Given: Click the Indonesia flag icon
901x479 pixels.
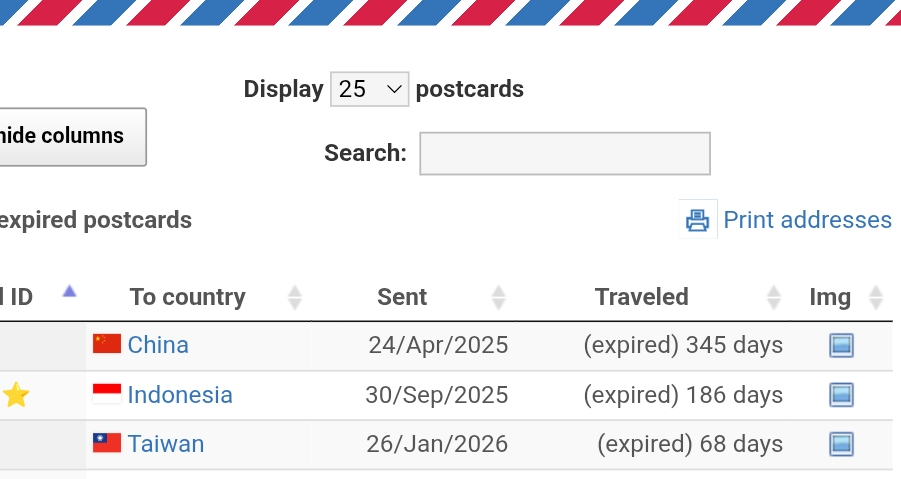Looking at the screenshot, I should (x=107, y=395).
